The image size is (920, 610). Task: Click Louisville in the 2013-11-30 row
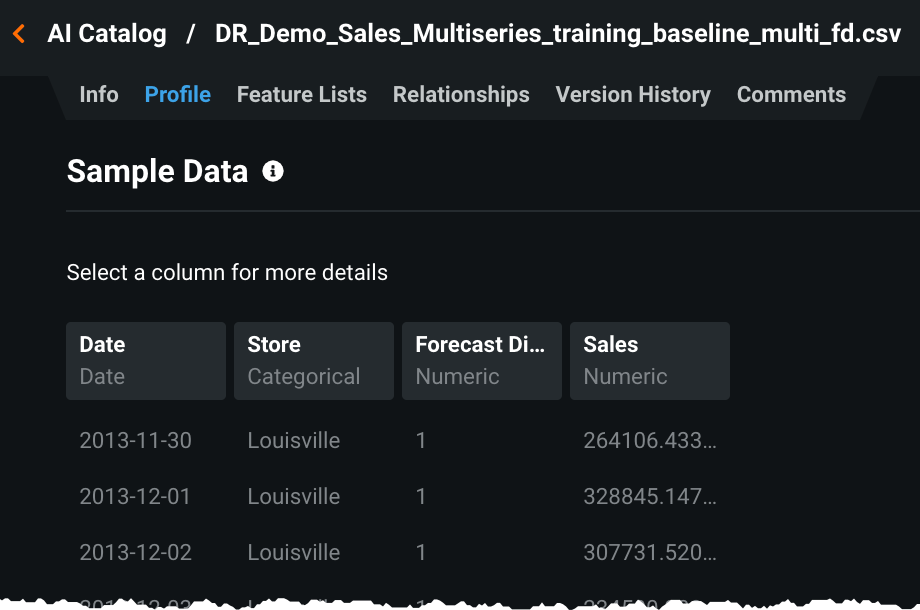294,440
